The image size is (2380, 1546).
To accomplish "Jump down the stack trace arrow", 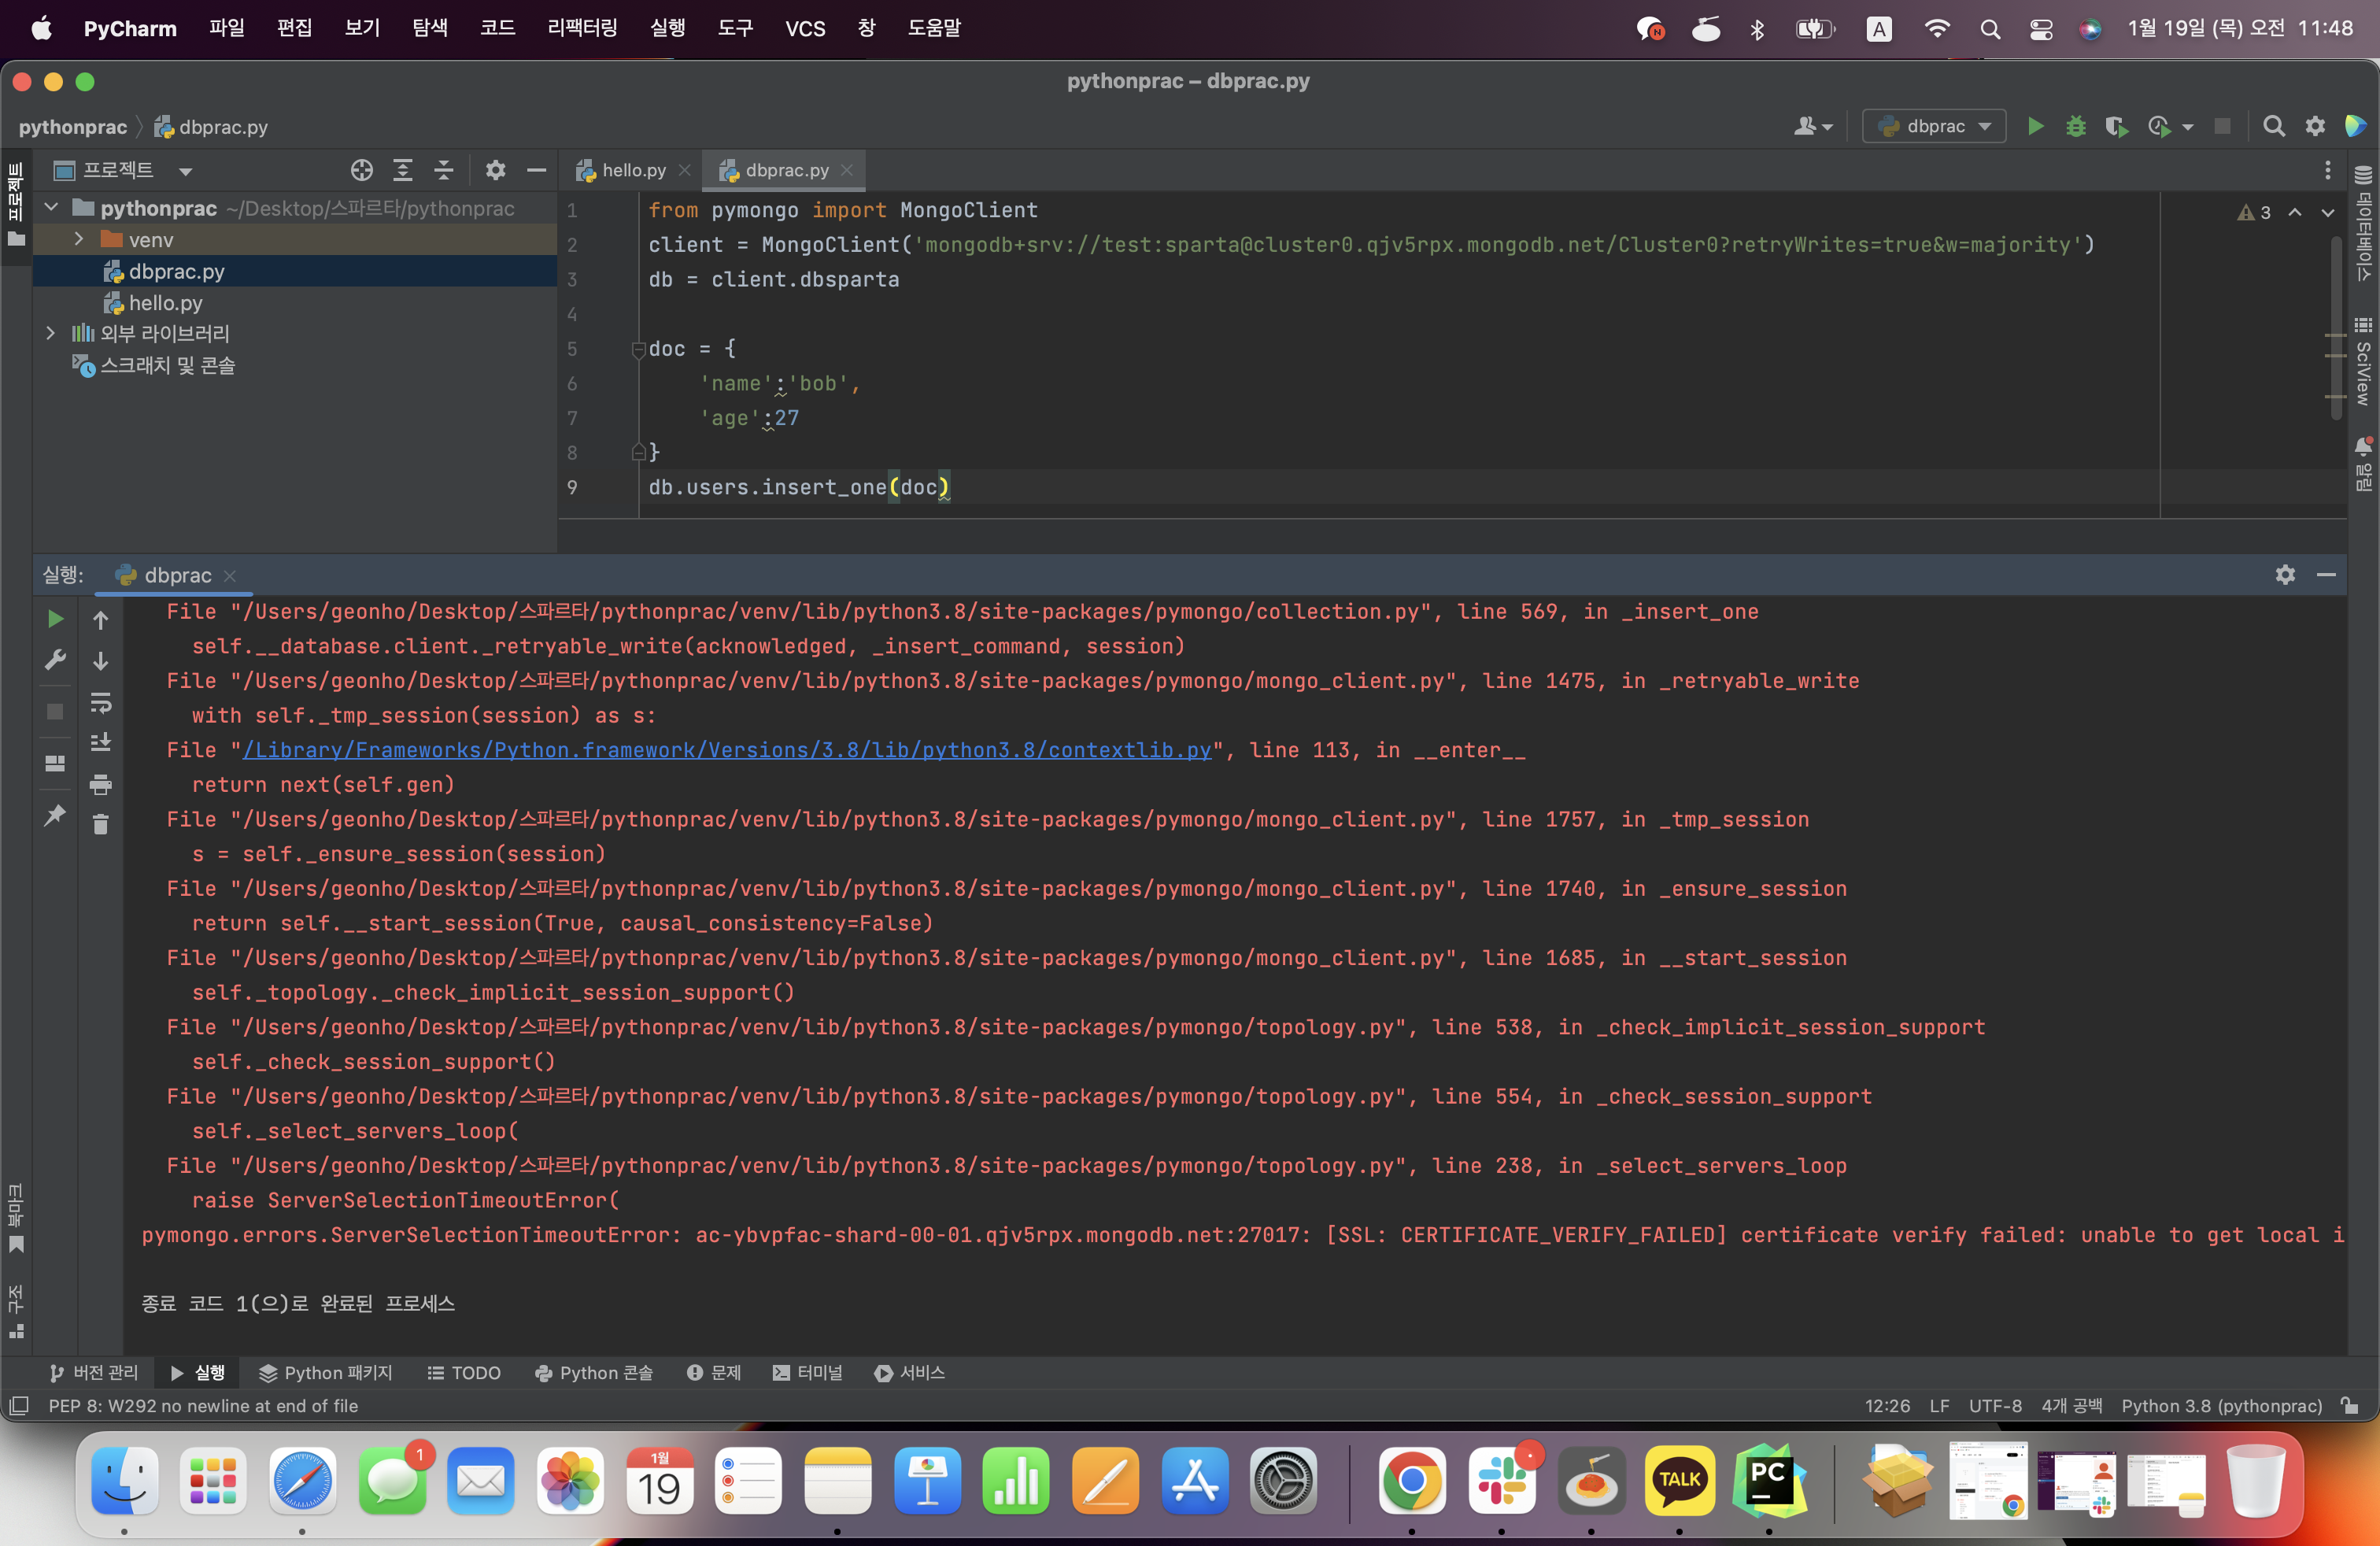I will point(101,661).
